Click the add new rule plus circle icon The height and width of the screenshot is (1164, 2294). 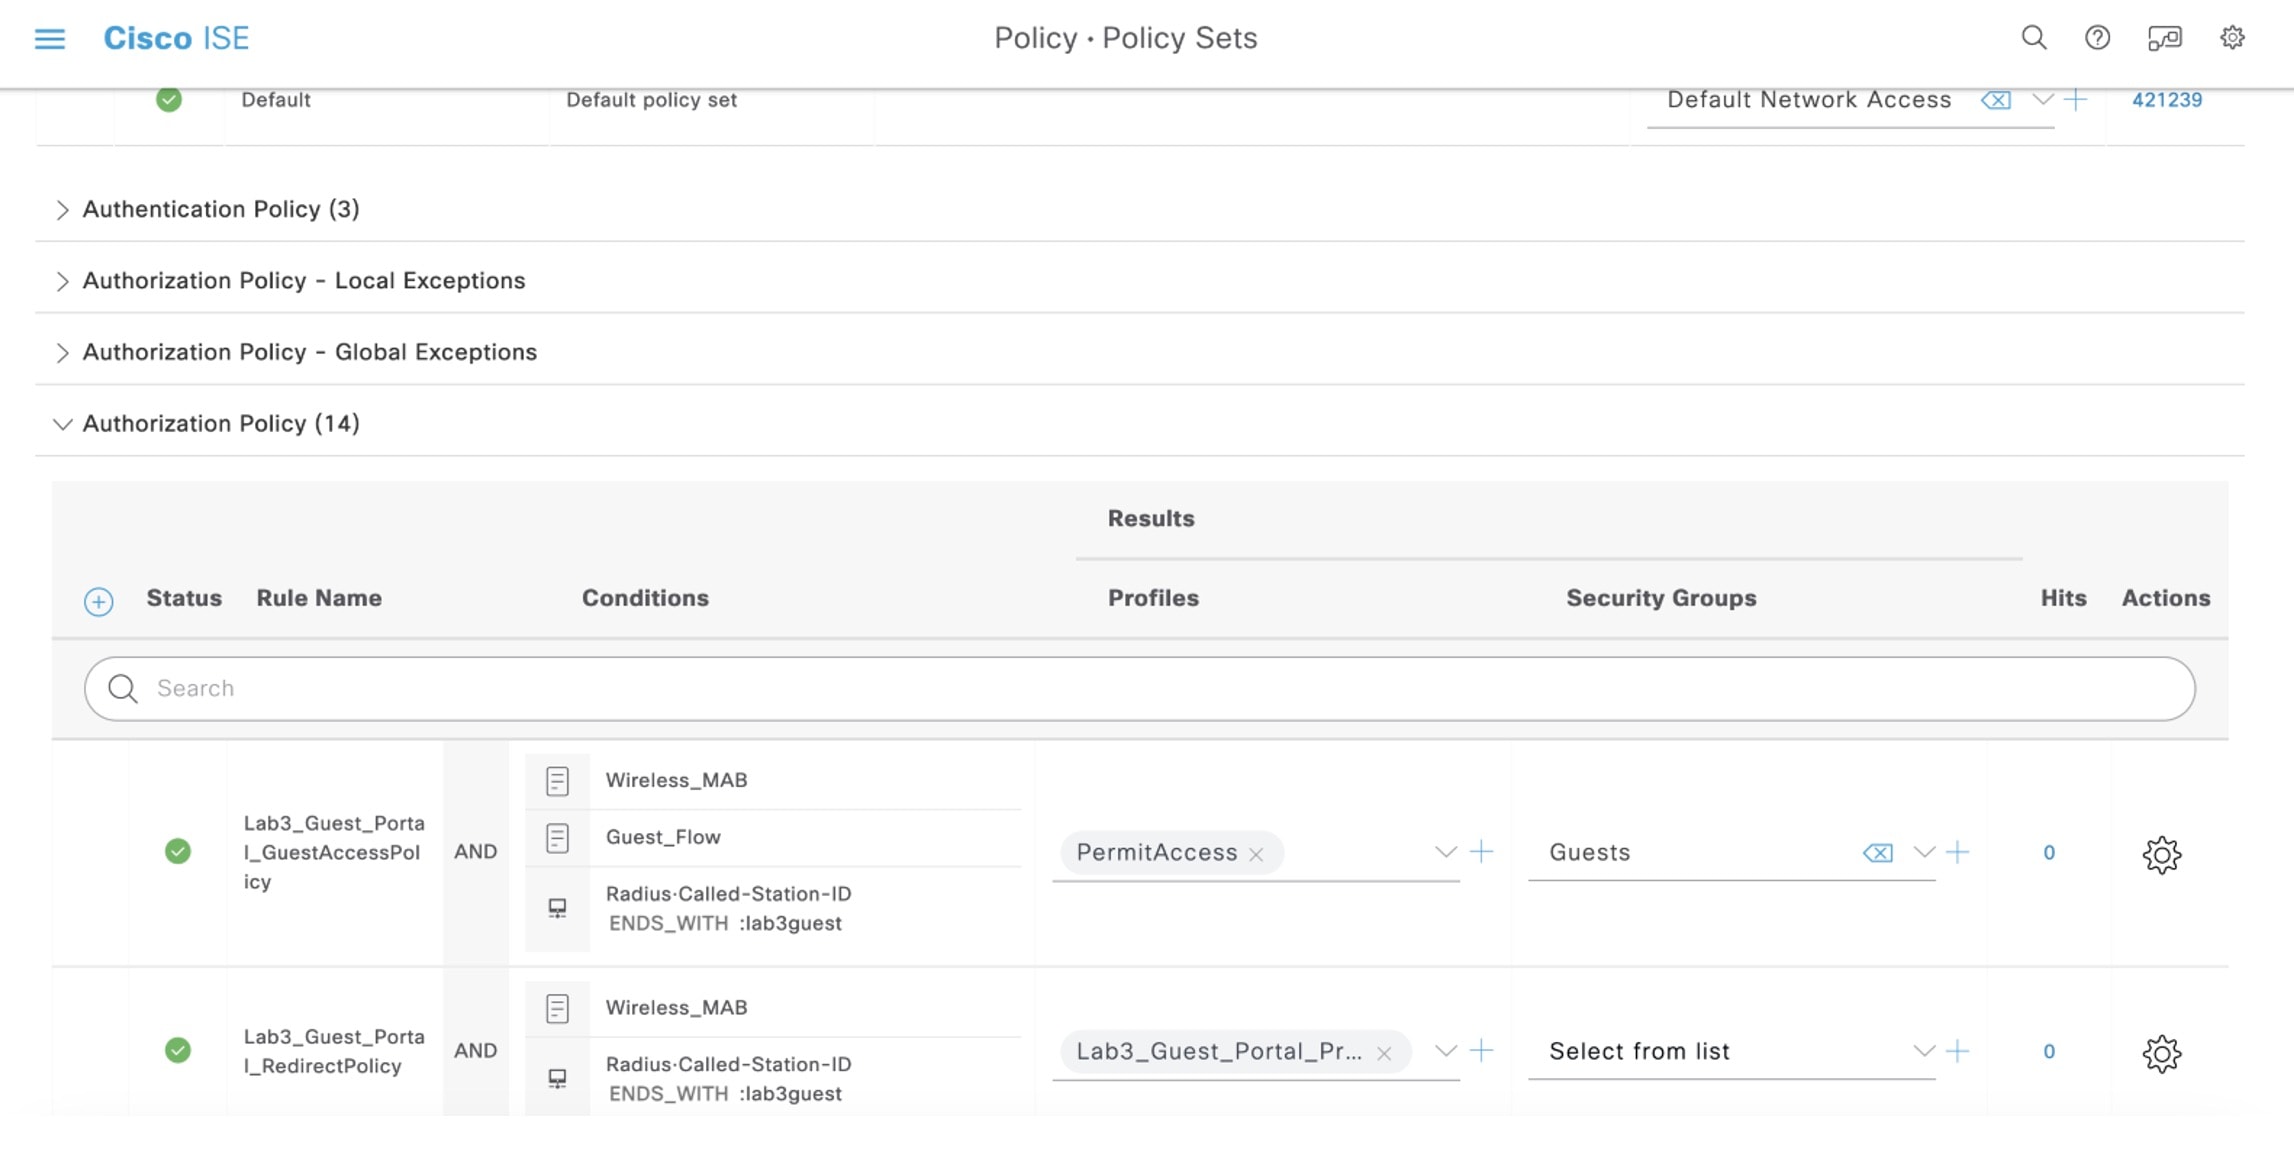(x=98, y=601)
